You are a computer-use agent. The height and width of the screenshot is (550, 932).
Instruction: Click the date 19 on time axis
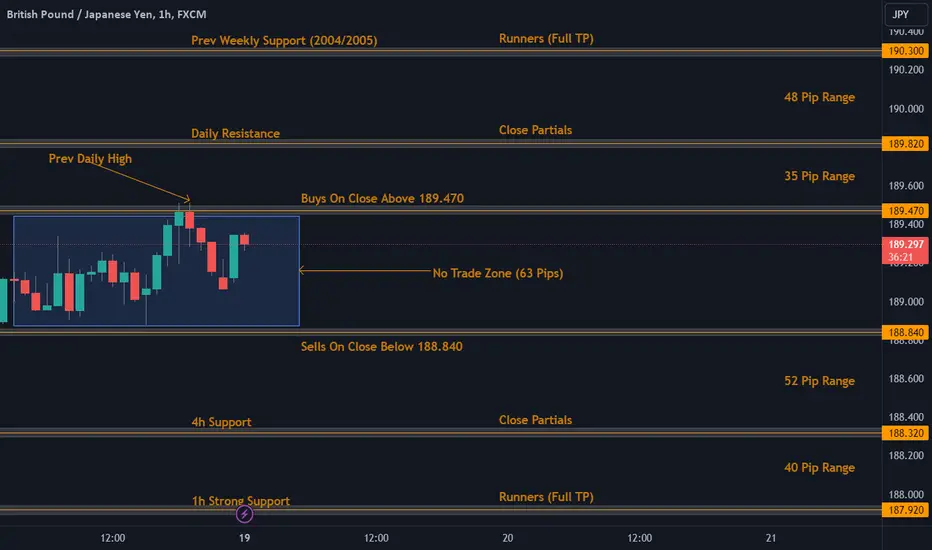245,537
